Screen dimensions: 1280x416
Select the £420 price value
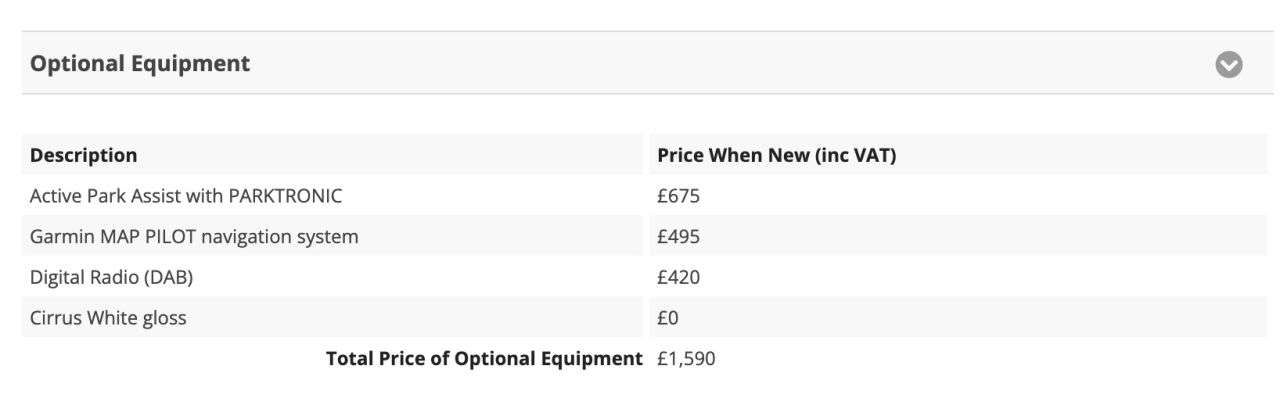point(678,278)
